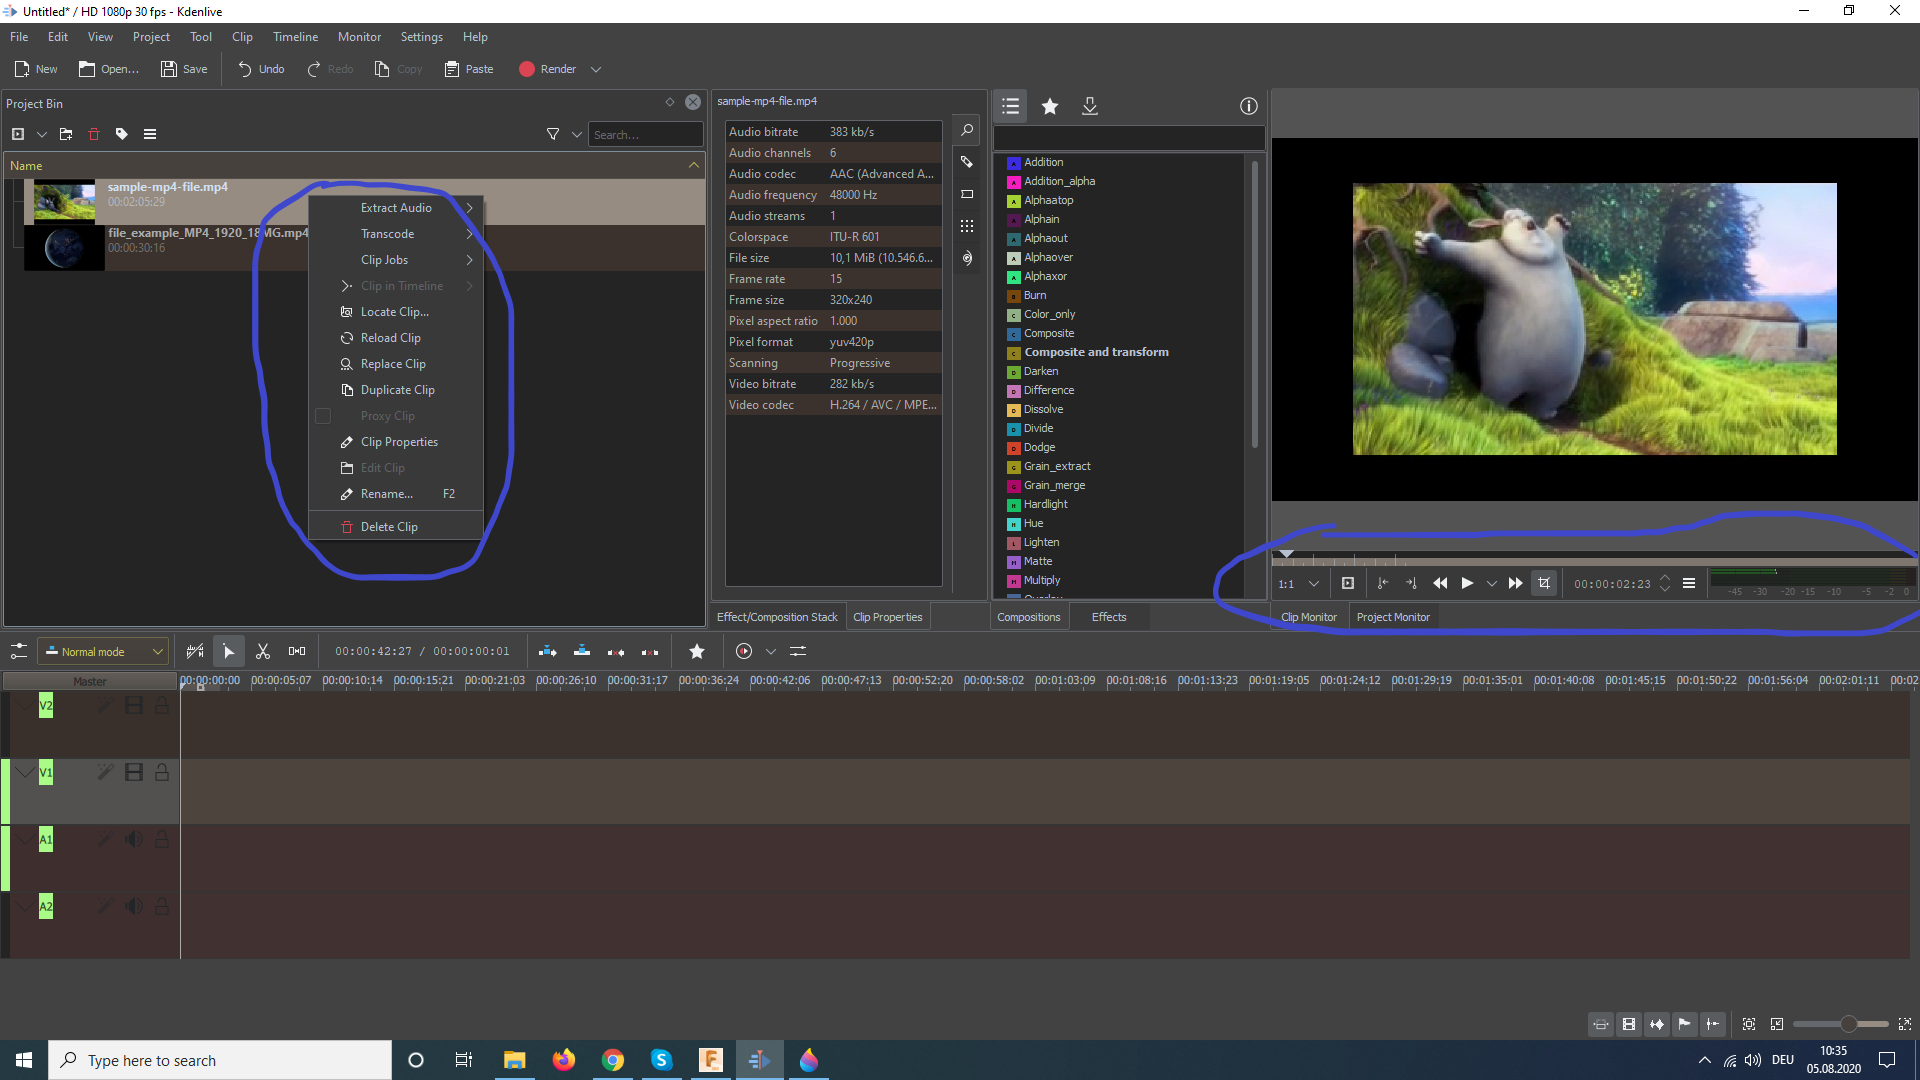
Task: Click Delete Clip in context menu
Action: (389, 527)
